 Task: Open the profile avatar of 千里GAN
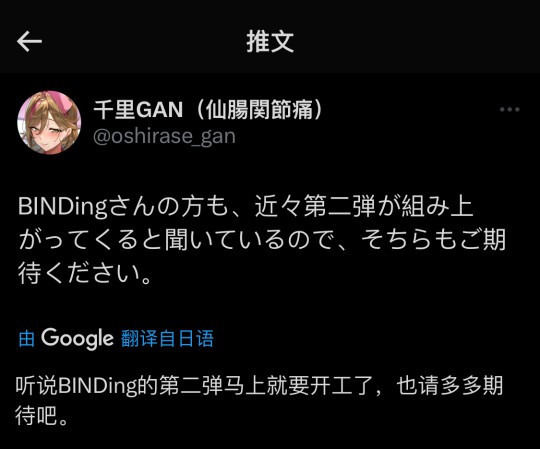49,123
